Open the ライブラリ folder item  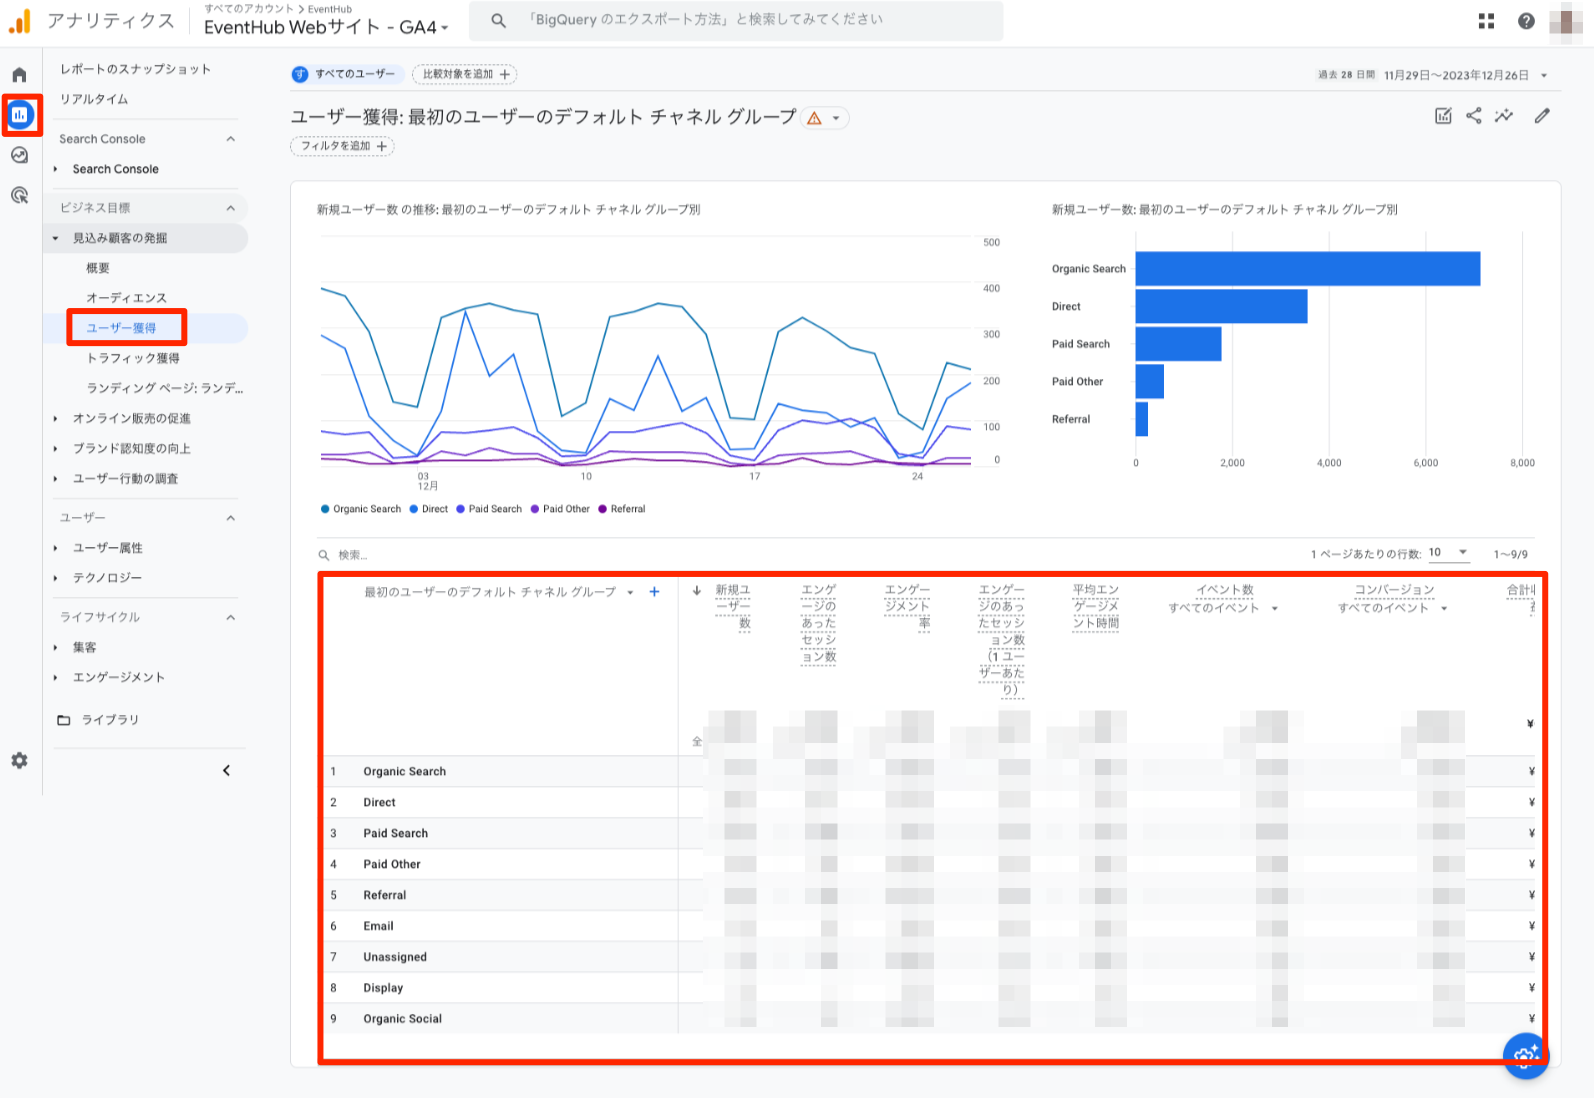point(98,720)
